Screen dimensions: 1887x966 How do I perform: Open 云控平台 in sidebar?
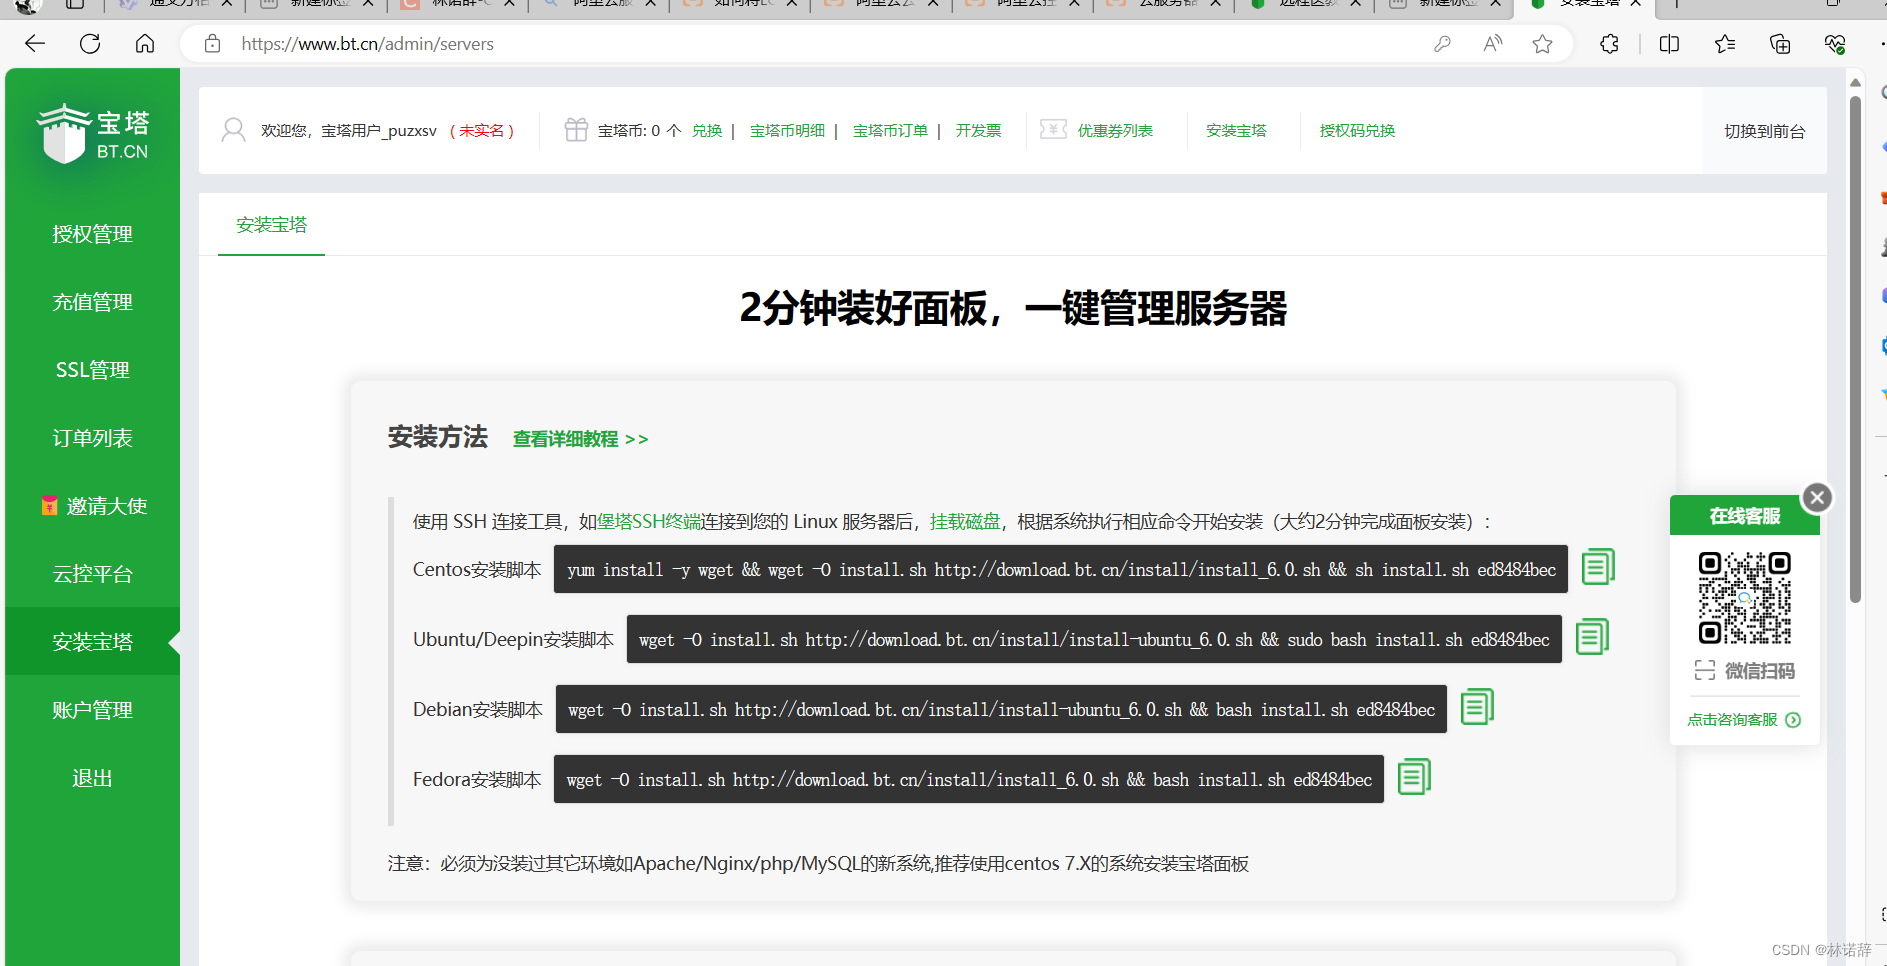92,574
